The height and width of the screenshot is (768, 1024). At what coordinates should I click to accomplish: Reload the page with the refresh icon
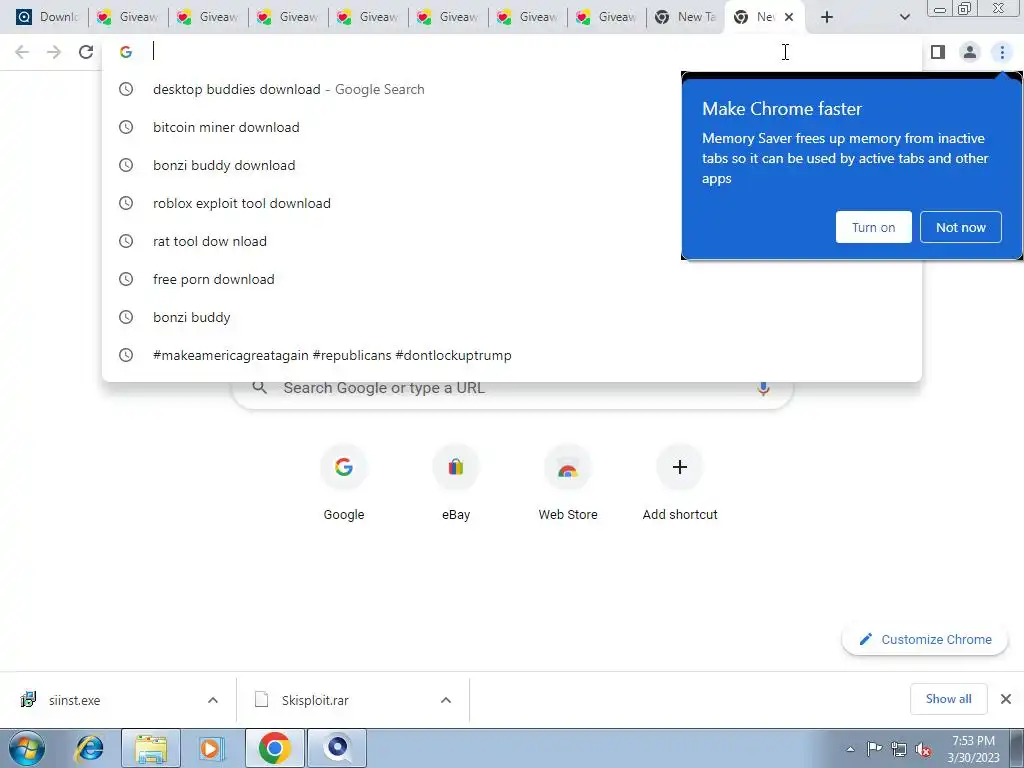pos(86,52)
